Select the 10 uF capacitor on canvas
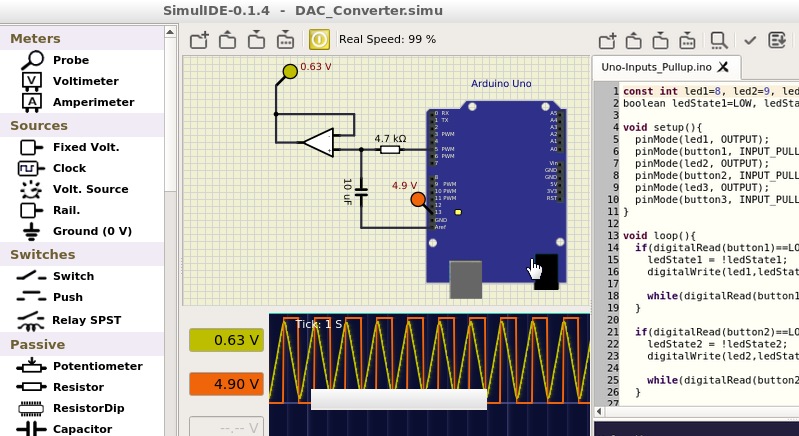799x436 pixels. pos(361,192)
